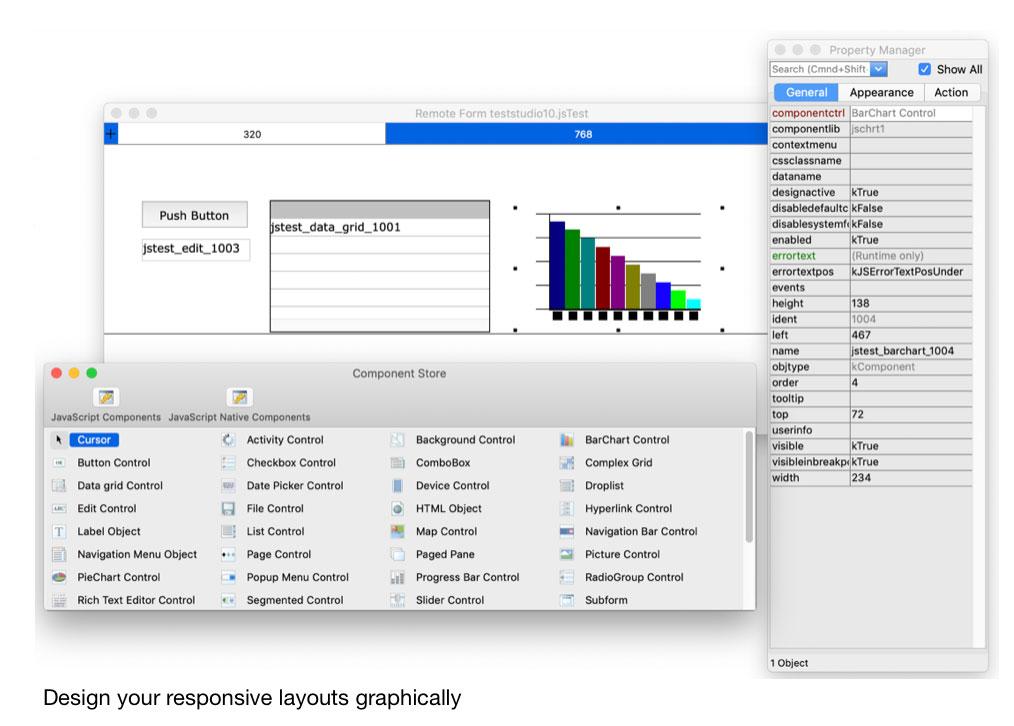This screenshot has width=1014, height=726.
Task: Pick the PieChart Control icon
Action: tap(59, 577)
